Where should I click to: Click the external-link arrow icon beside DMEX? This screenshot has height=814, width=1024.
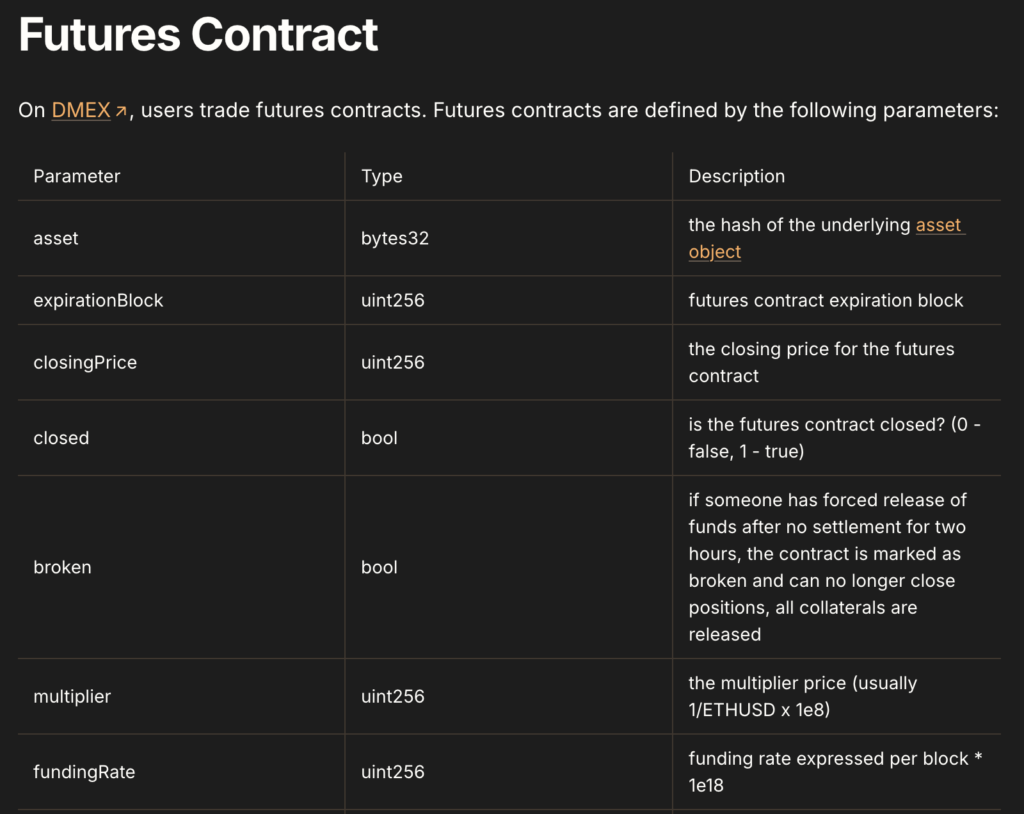pyautogui.click(x=121, y=111)
